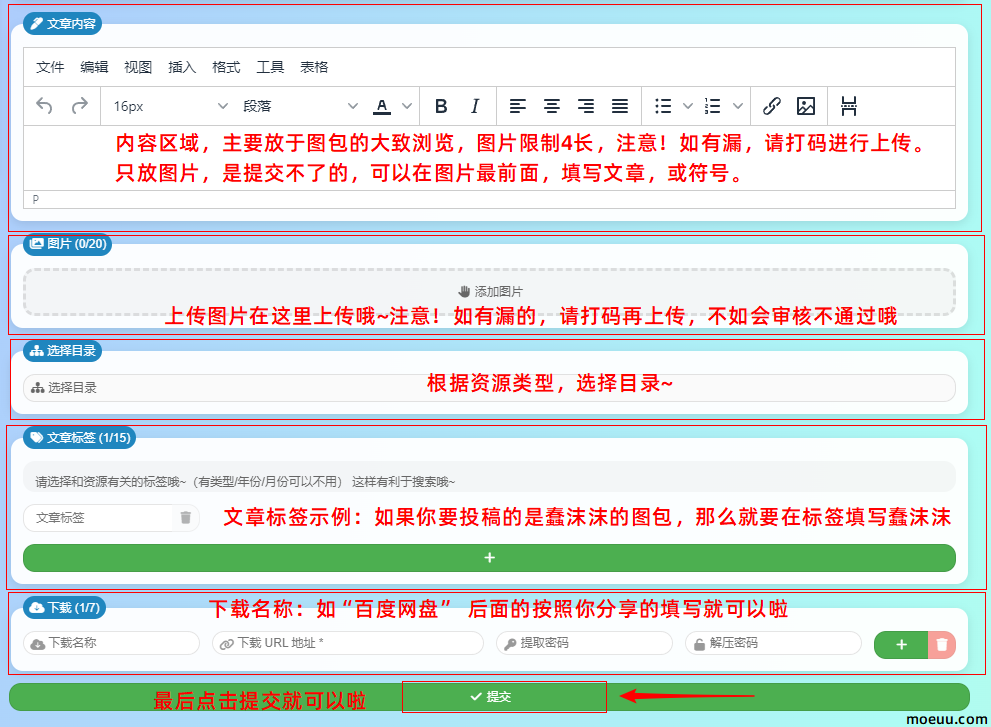Delete the 文章标签 tag via trash icon
The image size is (991, 727).
pos(186,518)
